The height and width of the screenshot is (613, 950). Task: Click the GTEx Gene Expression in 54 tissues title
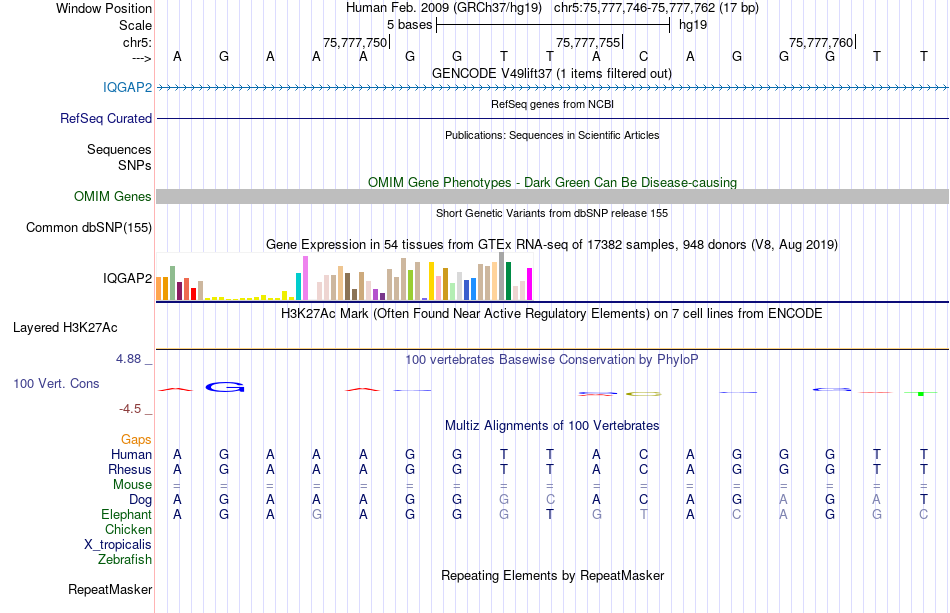pos(552,245)
